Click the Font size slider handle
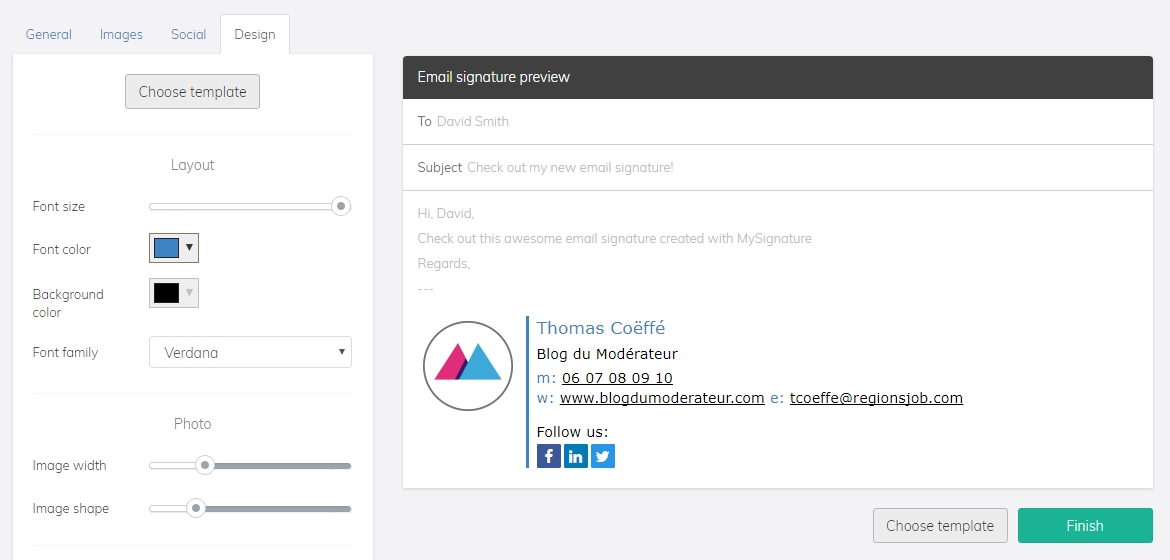This screenshot has height=560, width=1170. coord(341,206)
